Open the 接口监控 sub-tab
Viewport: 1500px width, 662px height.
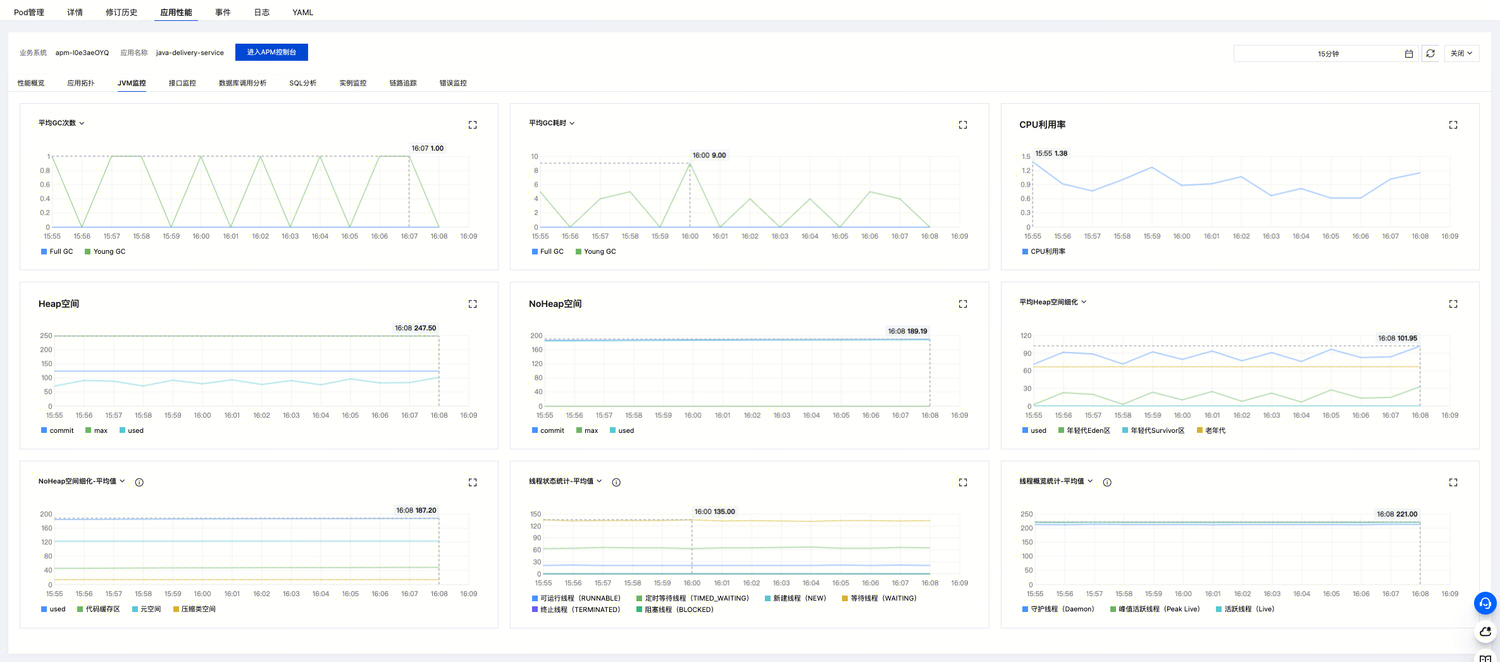pyautogui.click(x=182, y=83)
